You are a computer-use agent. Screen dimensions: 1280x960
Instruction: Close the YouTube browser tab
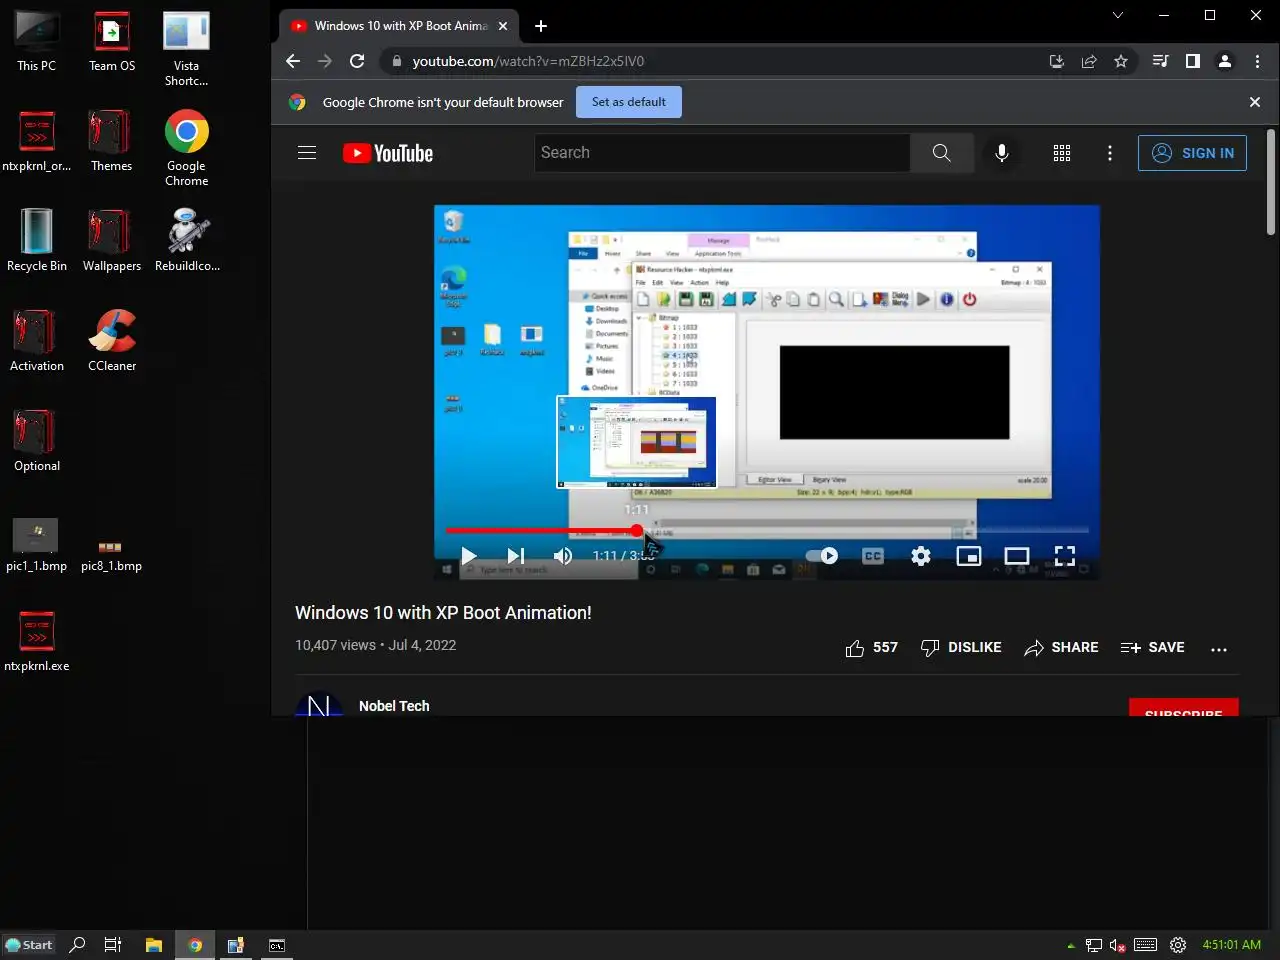pos(503,26)
